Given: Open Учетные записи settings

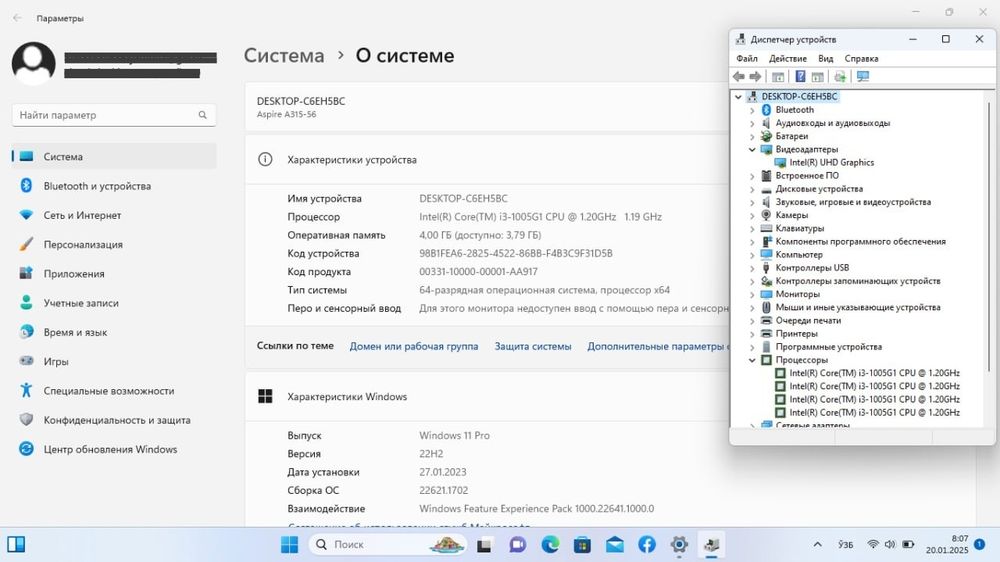Looking at the screenshot, I should tap(114, 303).
